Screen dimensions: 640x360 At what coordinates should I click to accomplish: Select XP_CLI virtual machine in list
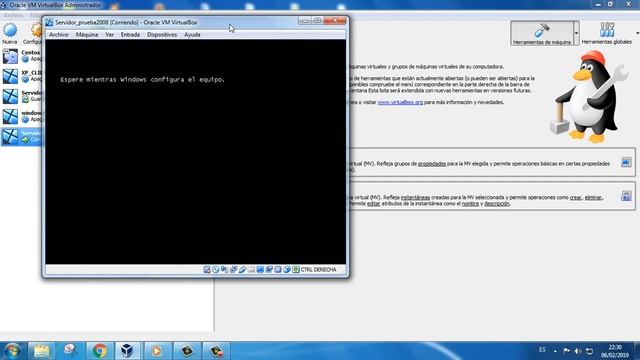click(x=21, y=76)
